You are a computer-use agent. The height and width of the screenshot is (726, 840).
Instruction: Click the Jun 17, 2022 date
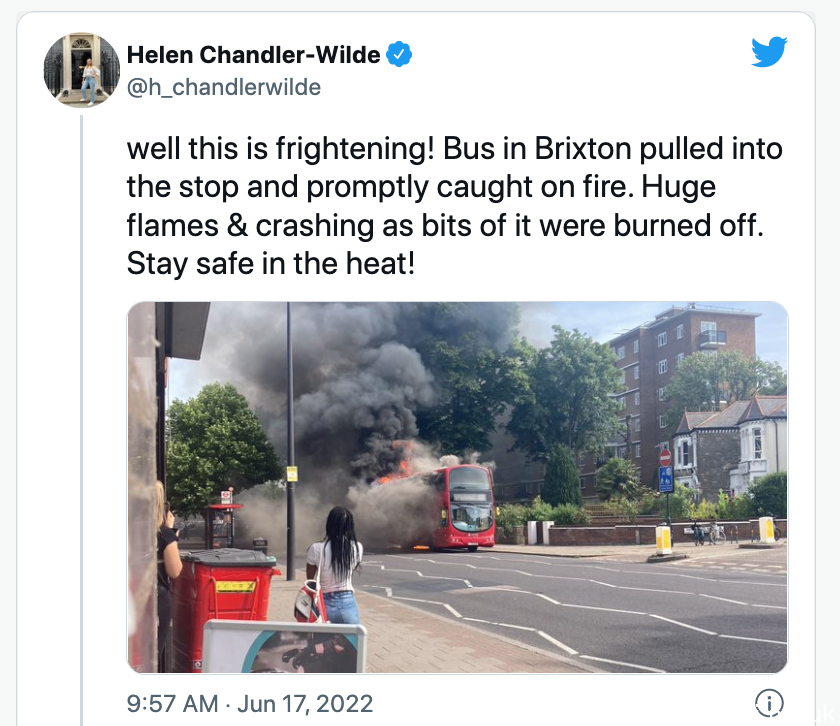(305, 703)
